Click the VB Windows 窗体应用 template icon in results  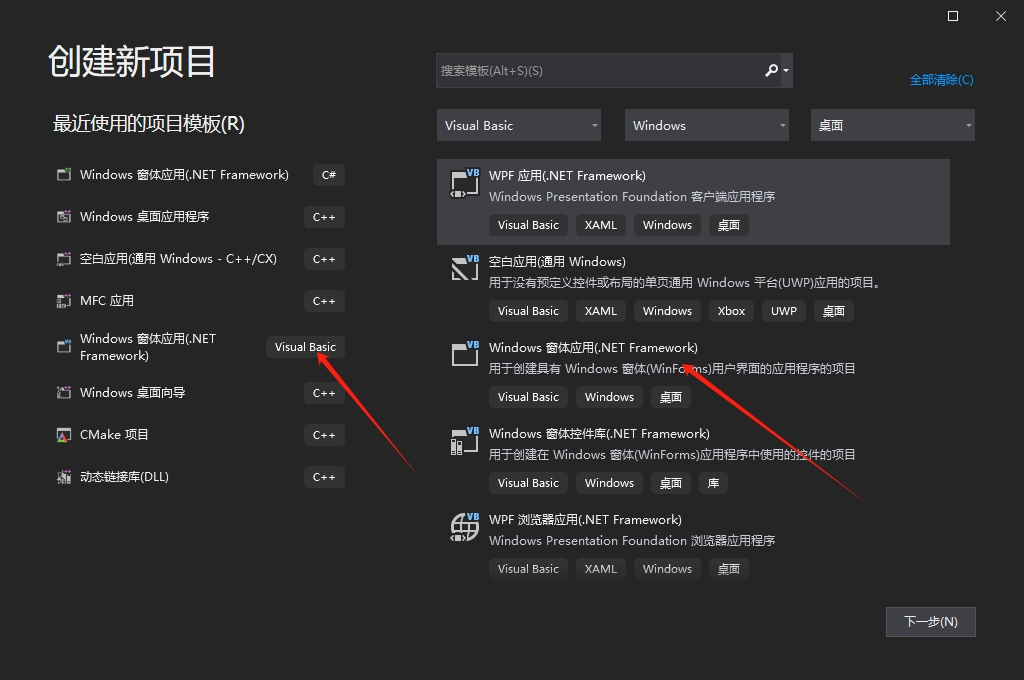point(465,353)
